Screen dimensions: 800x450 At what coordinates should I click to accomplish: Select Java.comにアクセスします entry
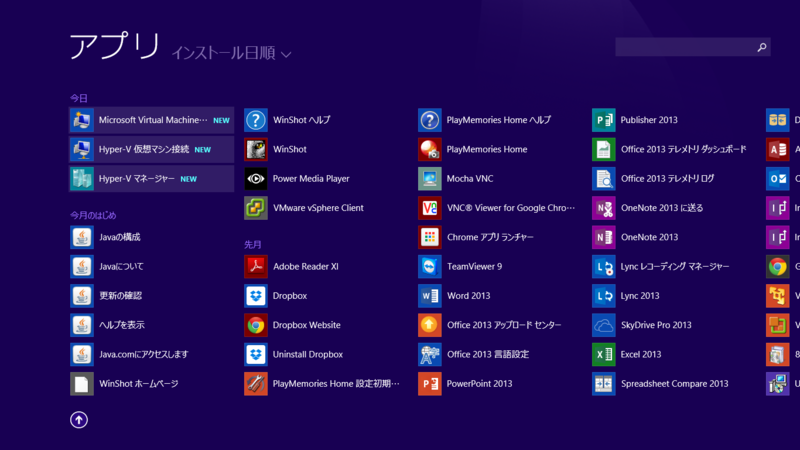pyautogui.click(x=143, y=355)
